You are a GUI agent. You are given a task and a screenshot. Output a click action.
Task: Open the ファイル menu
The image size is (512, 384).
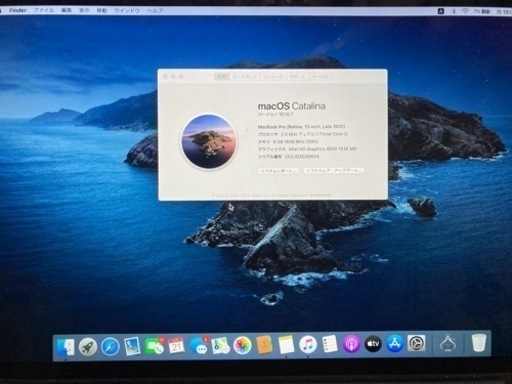[44, 10]
